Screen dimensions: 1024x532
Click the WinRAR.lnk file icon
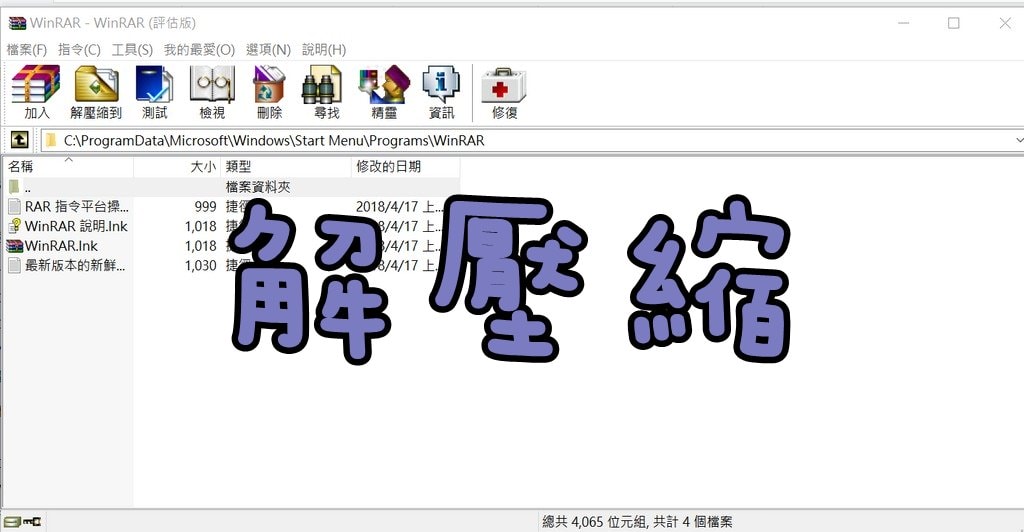tap(14, 246)
